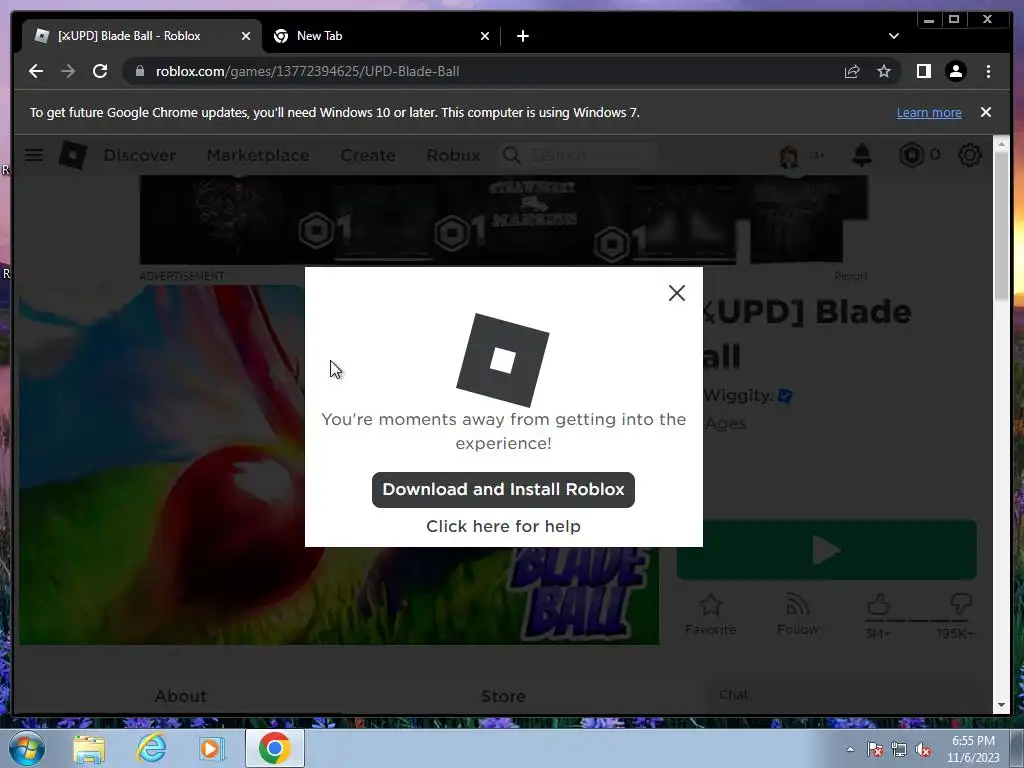The image size is (1024, 768).
Task: Open the Create page
Action: [x=368, y=155]
